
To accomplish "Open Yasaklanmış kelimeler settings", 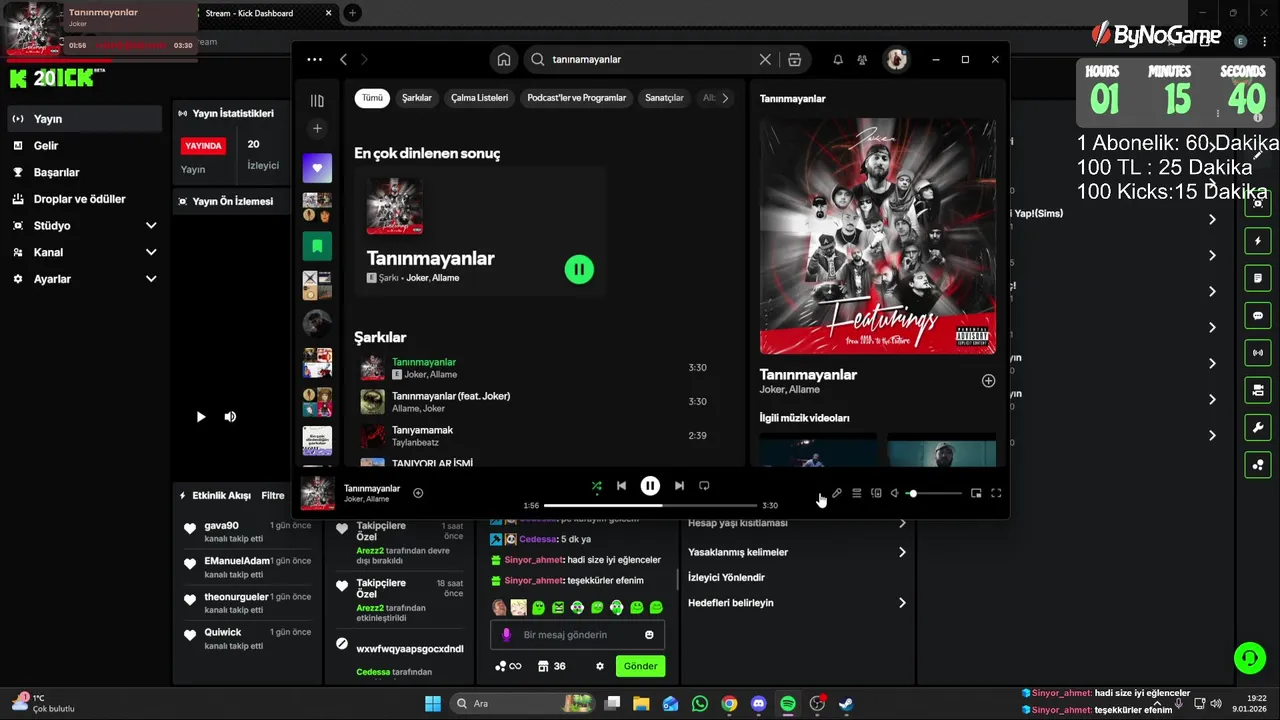I will [x=798, y=552].
